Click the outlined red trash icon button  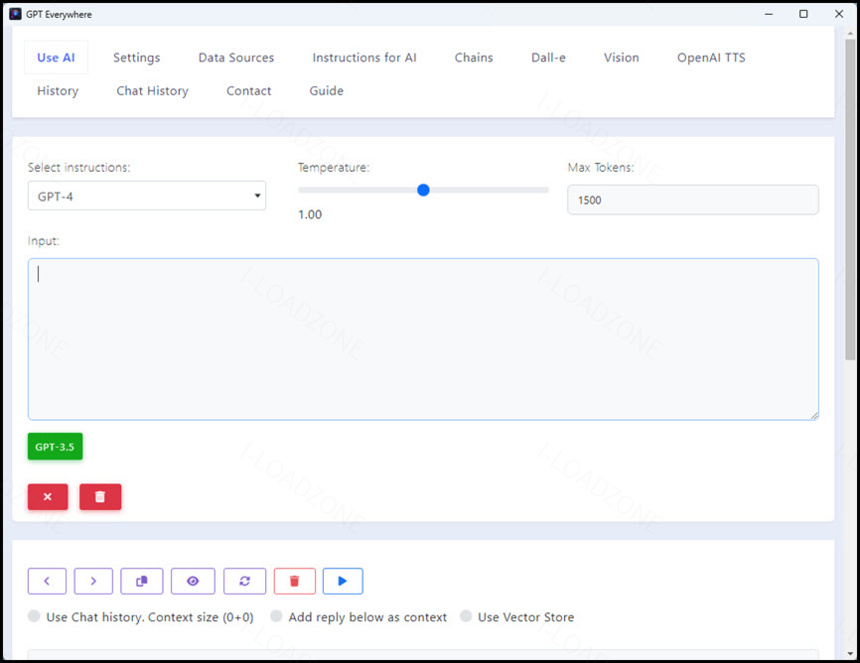295,581
